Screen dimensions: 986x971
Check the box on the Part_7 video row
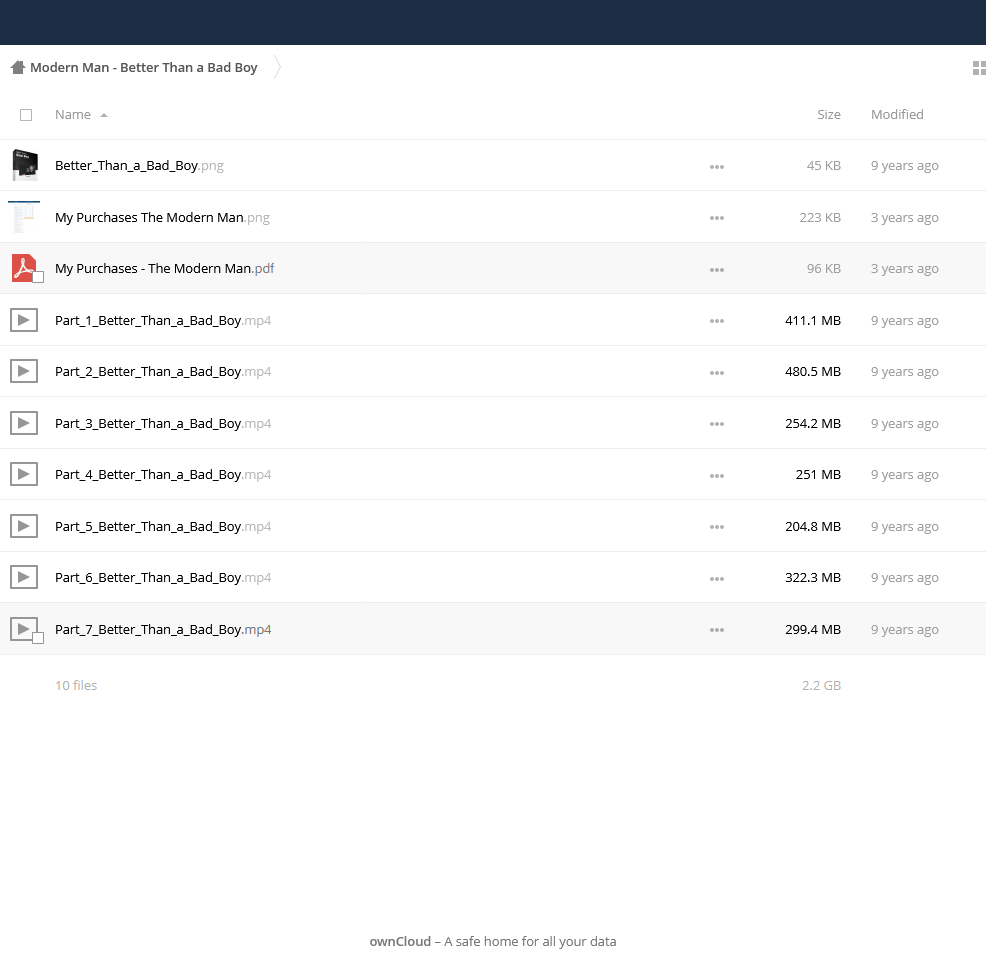38,638
